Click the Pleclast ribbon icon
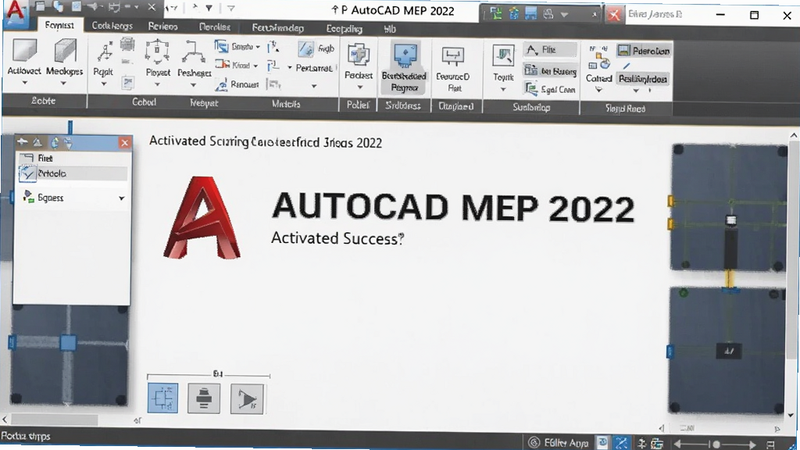800x450 pixels. [358, 55]
